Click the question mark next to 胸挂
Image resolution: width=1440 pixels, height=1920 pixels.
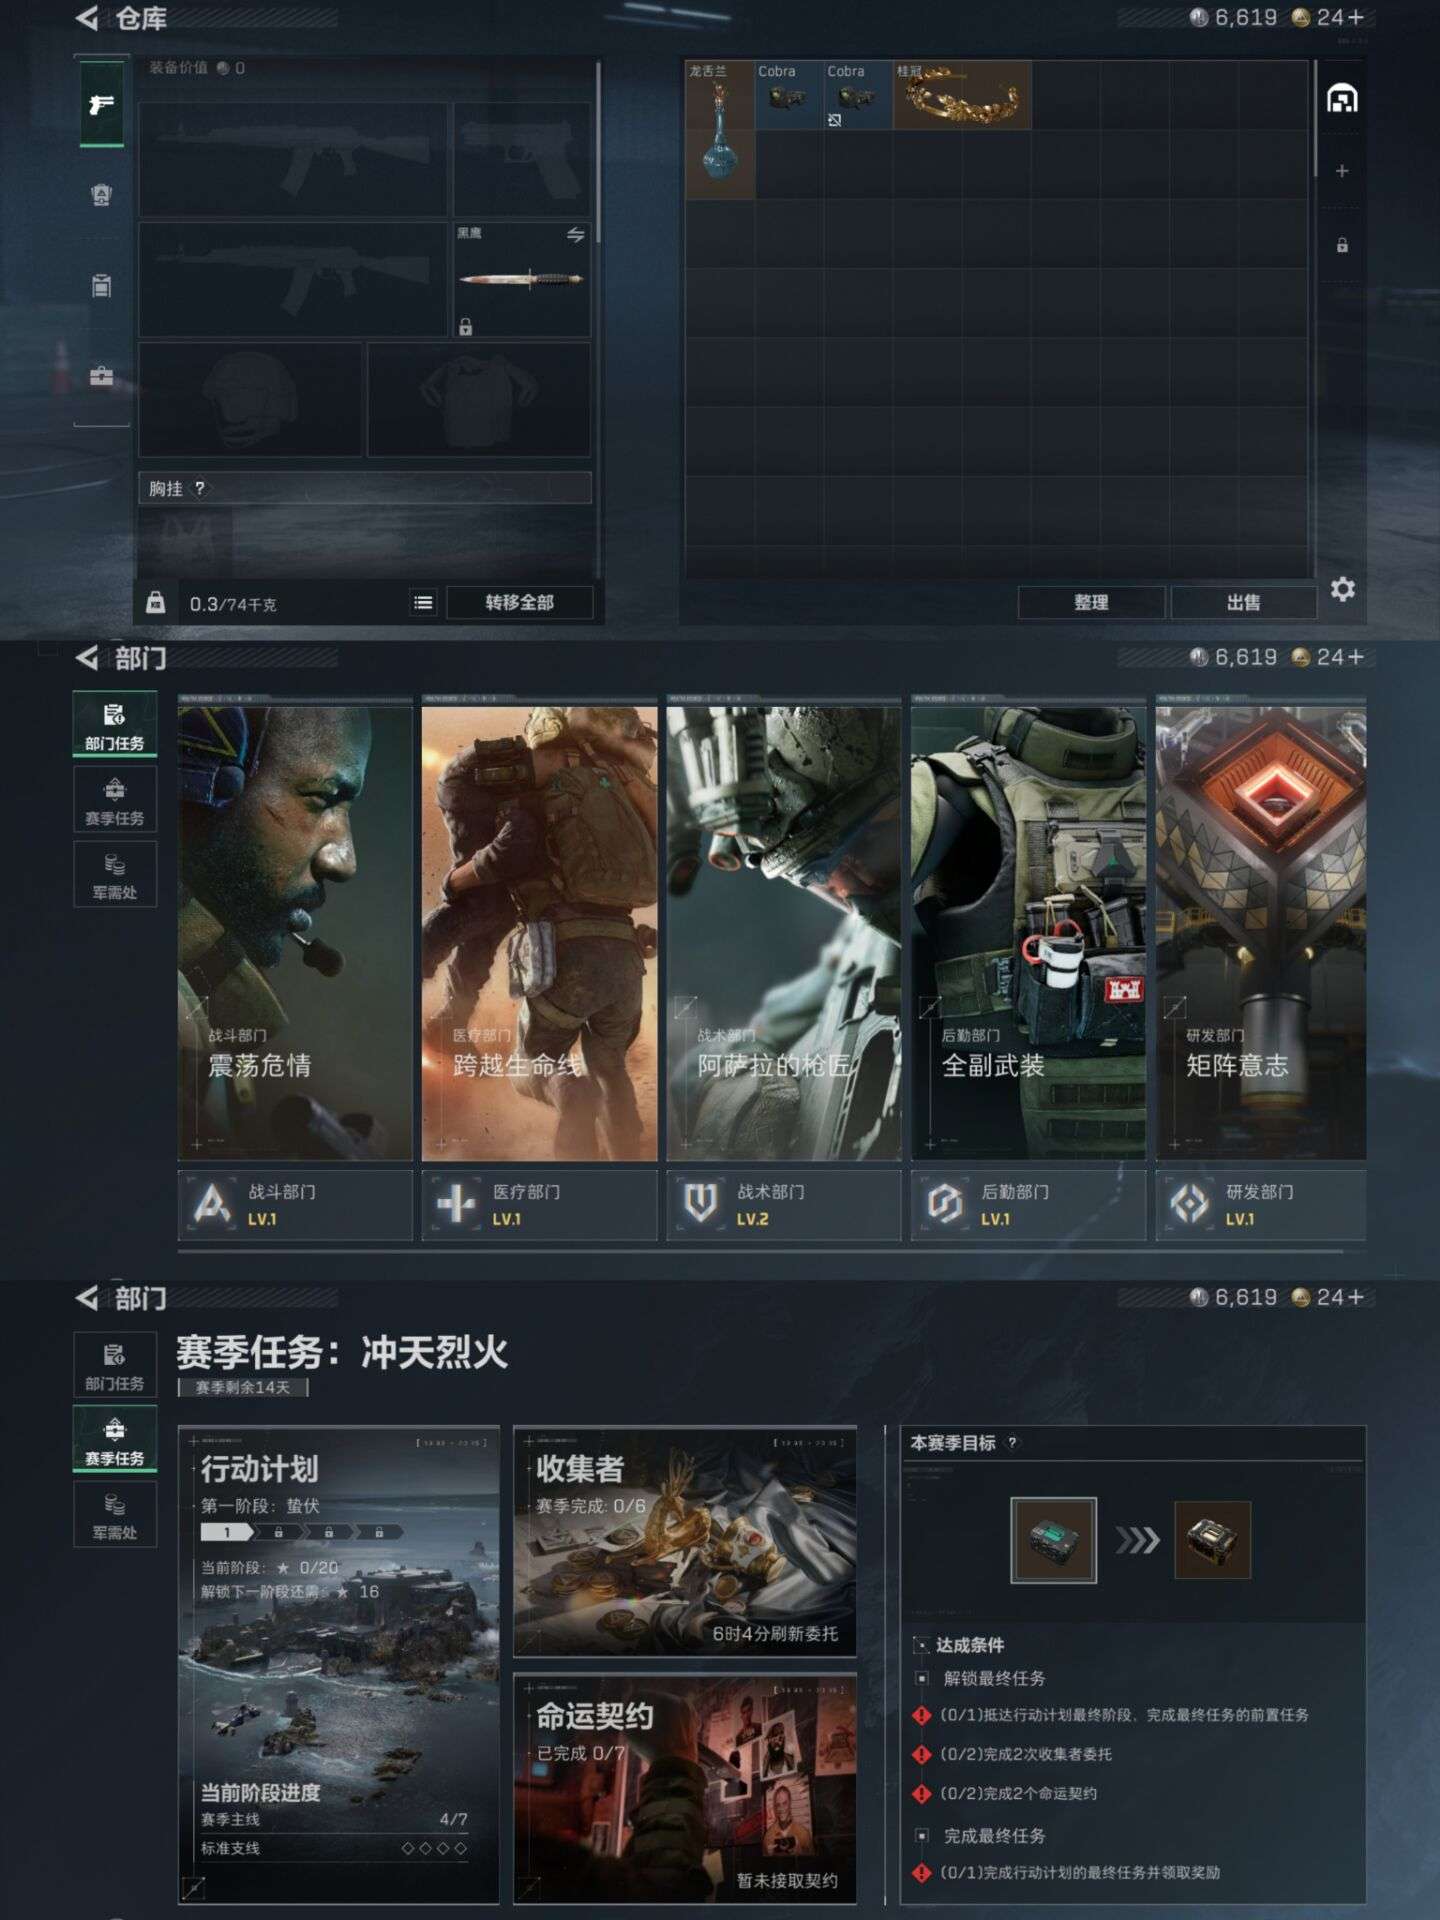(200, 488)
